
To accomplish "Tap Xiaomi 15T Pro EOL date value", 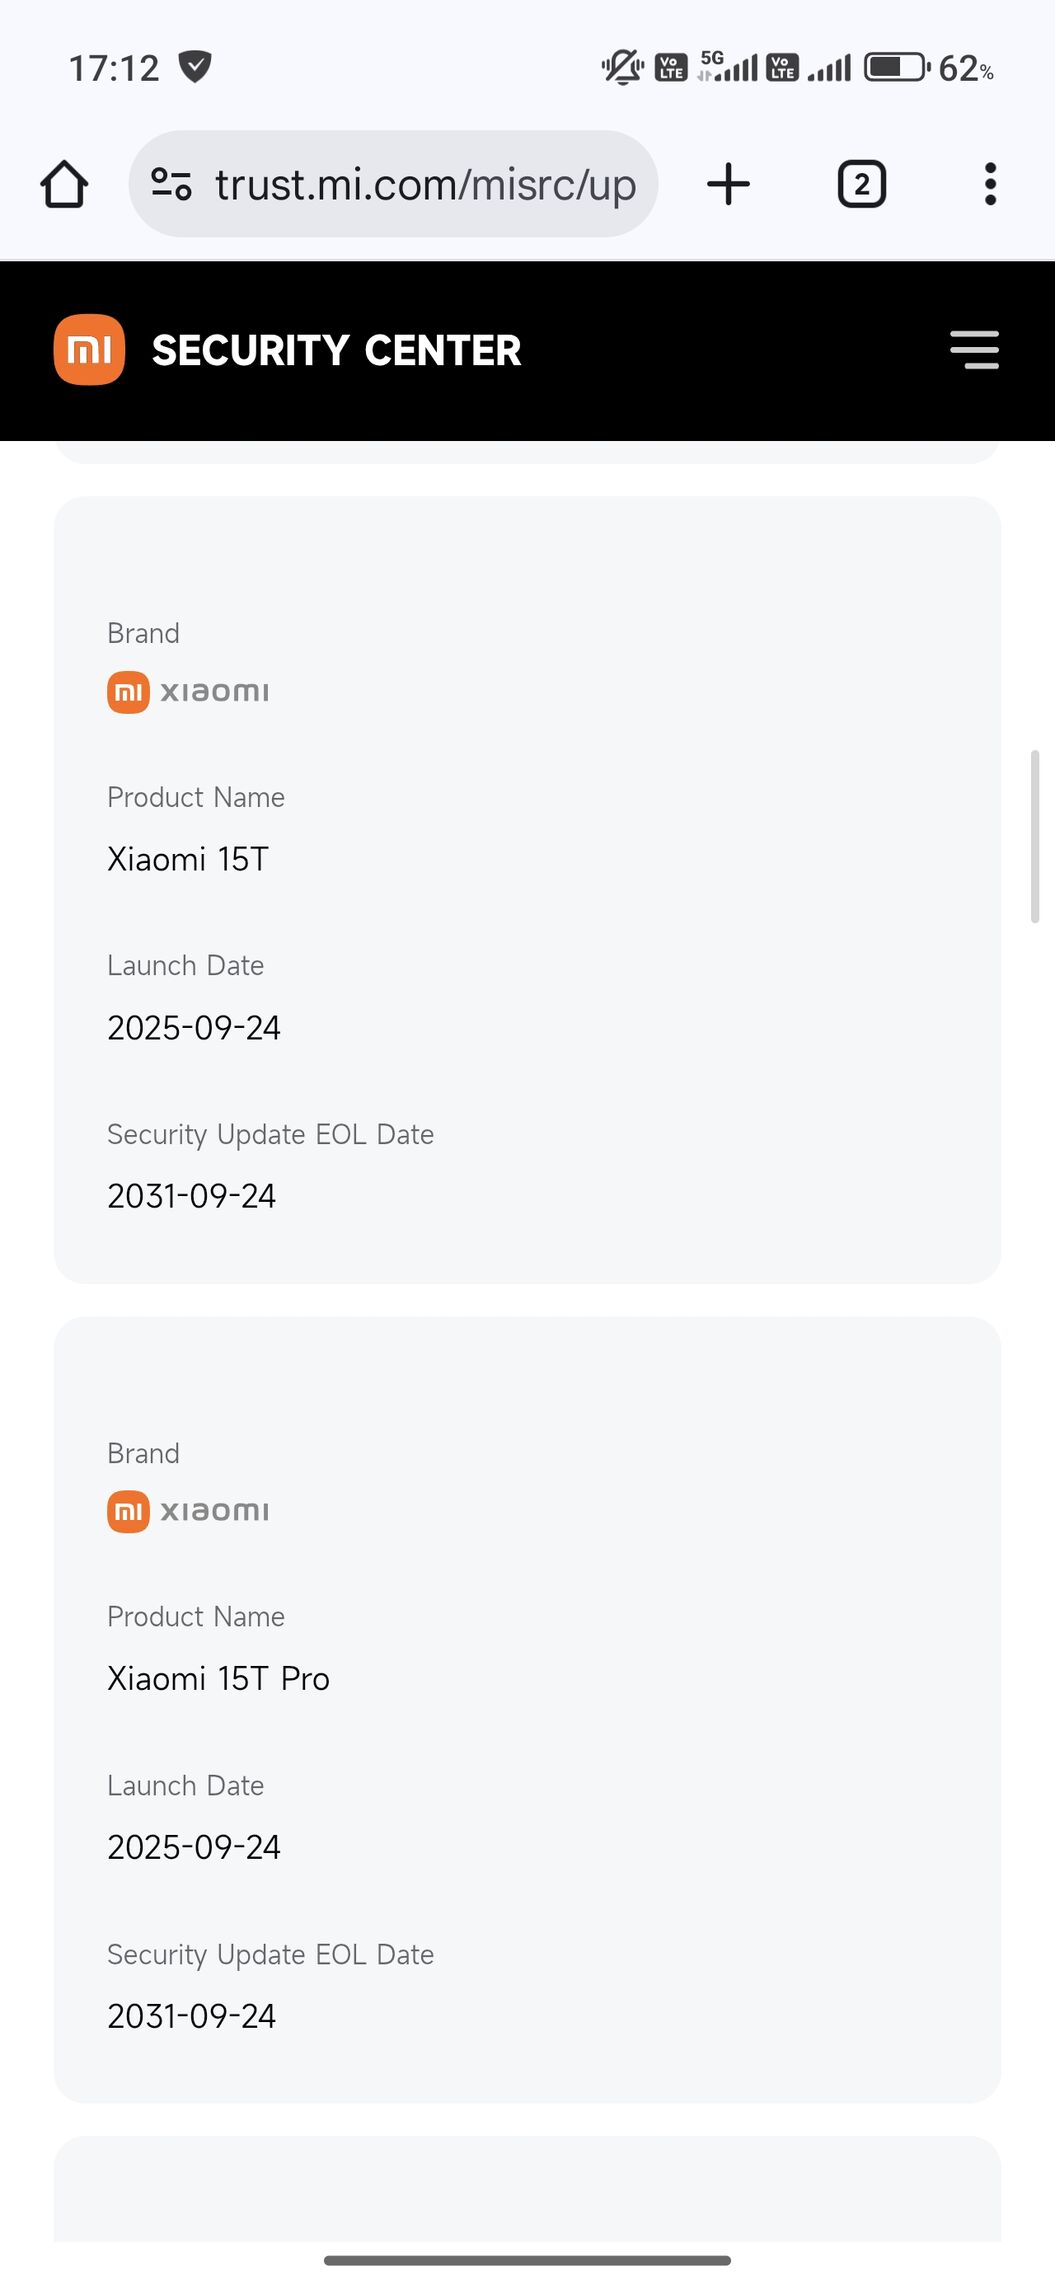I will pyautogui.click(x=192, y=2016).
